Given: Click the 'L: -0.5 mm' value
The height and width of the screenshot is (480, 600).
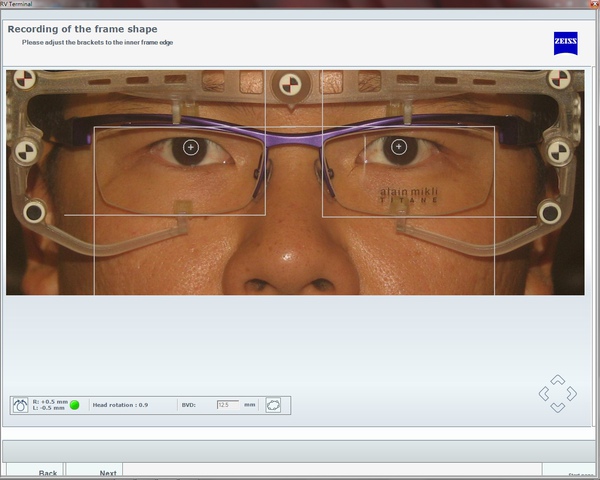Looking at the screenshot, I should click(49, 408).
